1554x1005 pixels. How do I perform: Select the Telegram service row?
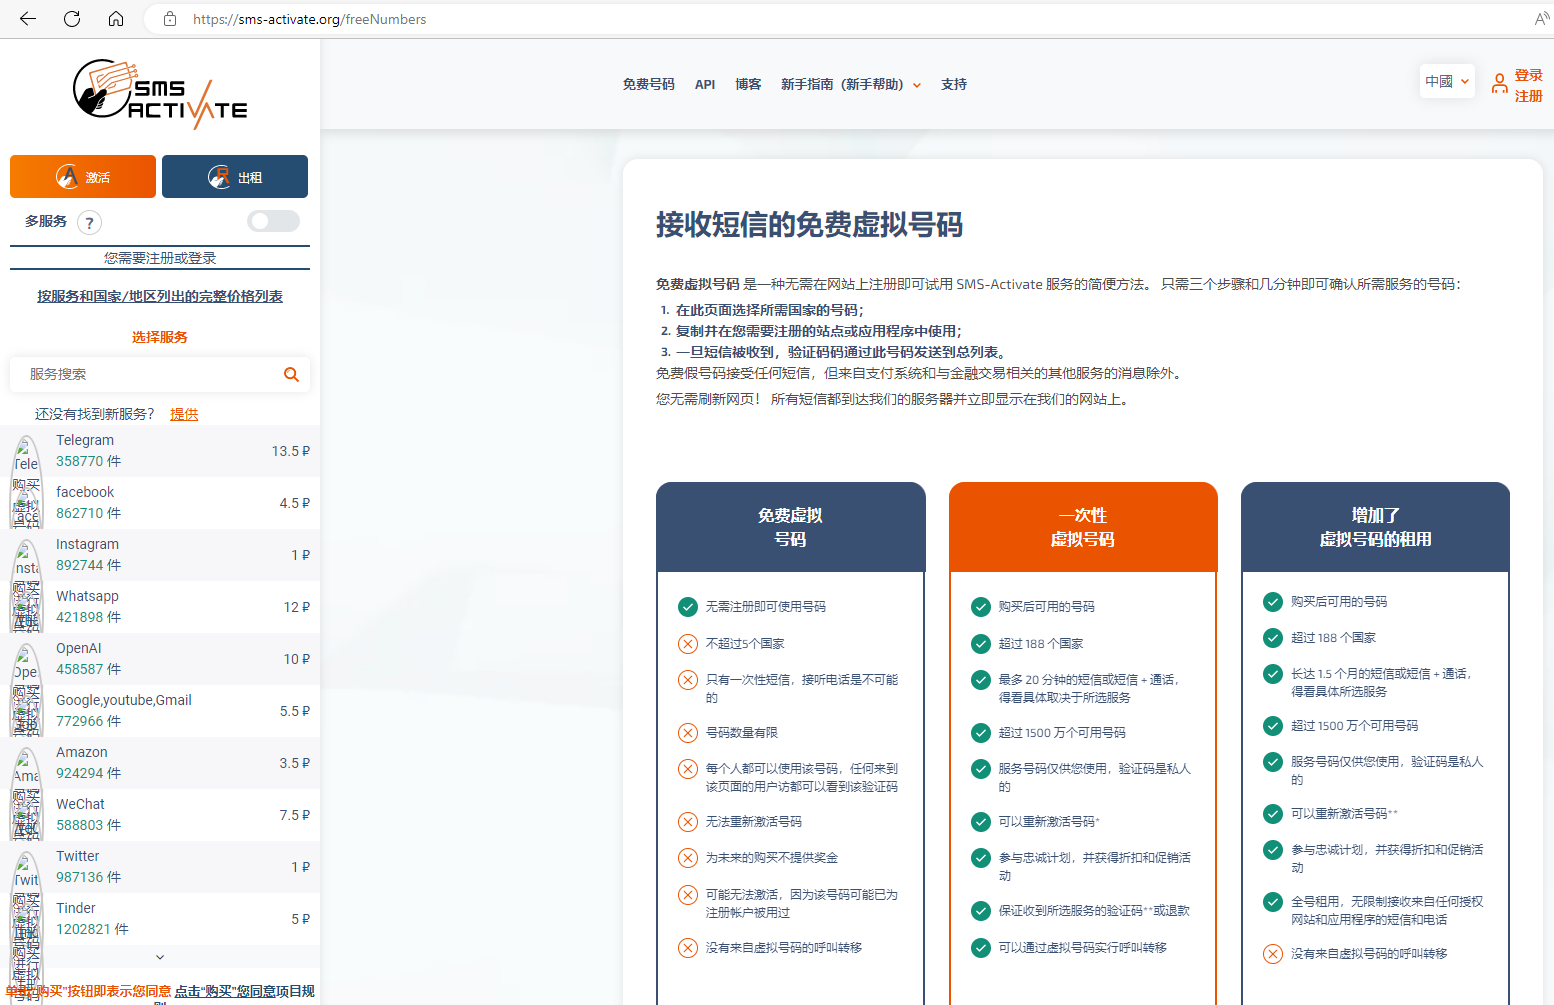(160, 451)
